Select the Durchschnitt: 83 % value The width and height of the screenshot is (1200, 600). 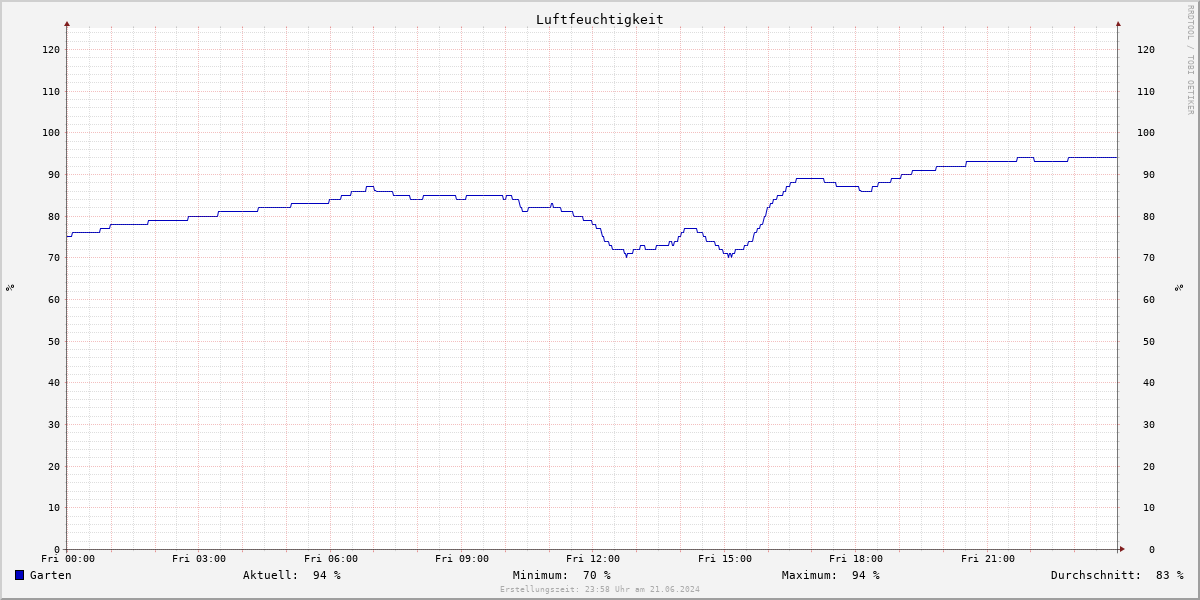1117,575
